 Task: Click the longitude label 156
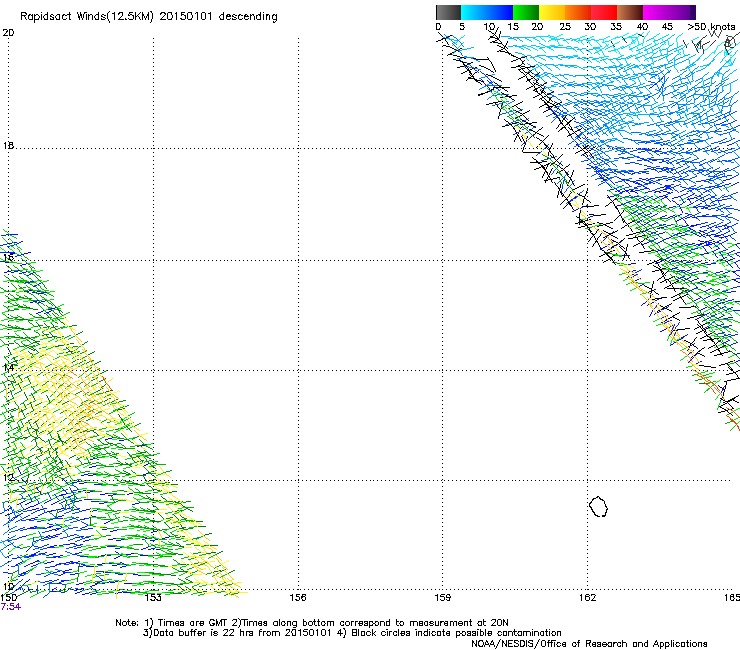pos(298,598)
